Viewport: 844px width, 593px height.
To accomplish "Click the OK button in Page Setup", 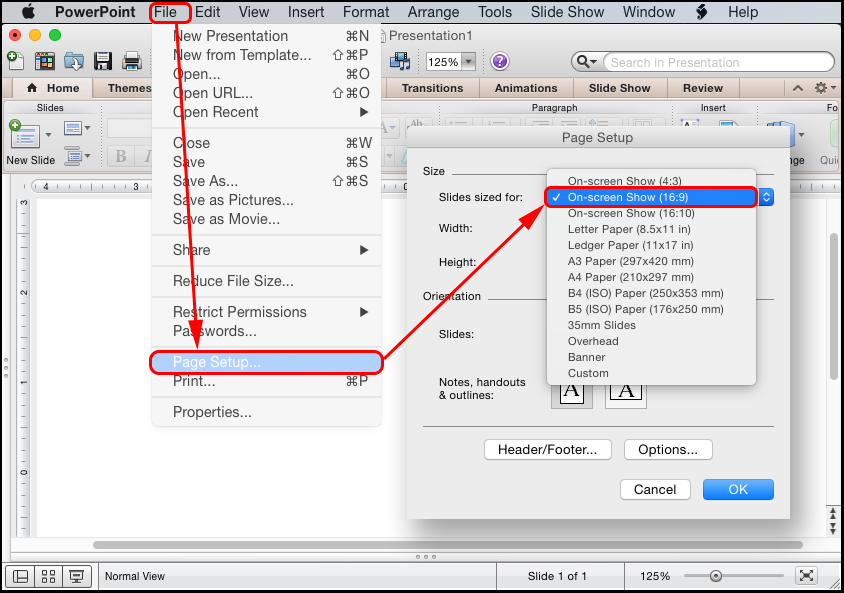I will pyautogui.click(x=738, y=489).
